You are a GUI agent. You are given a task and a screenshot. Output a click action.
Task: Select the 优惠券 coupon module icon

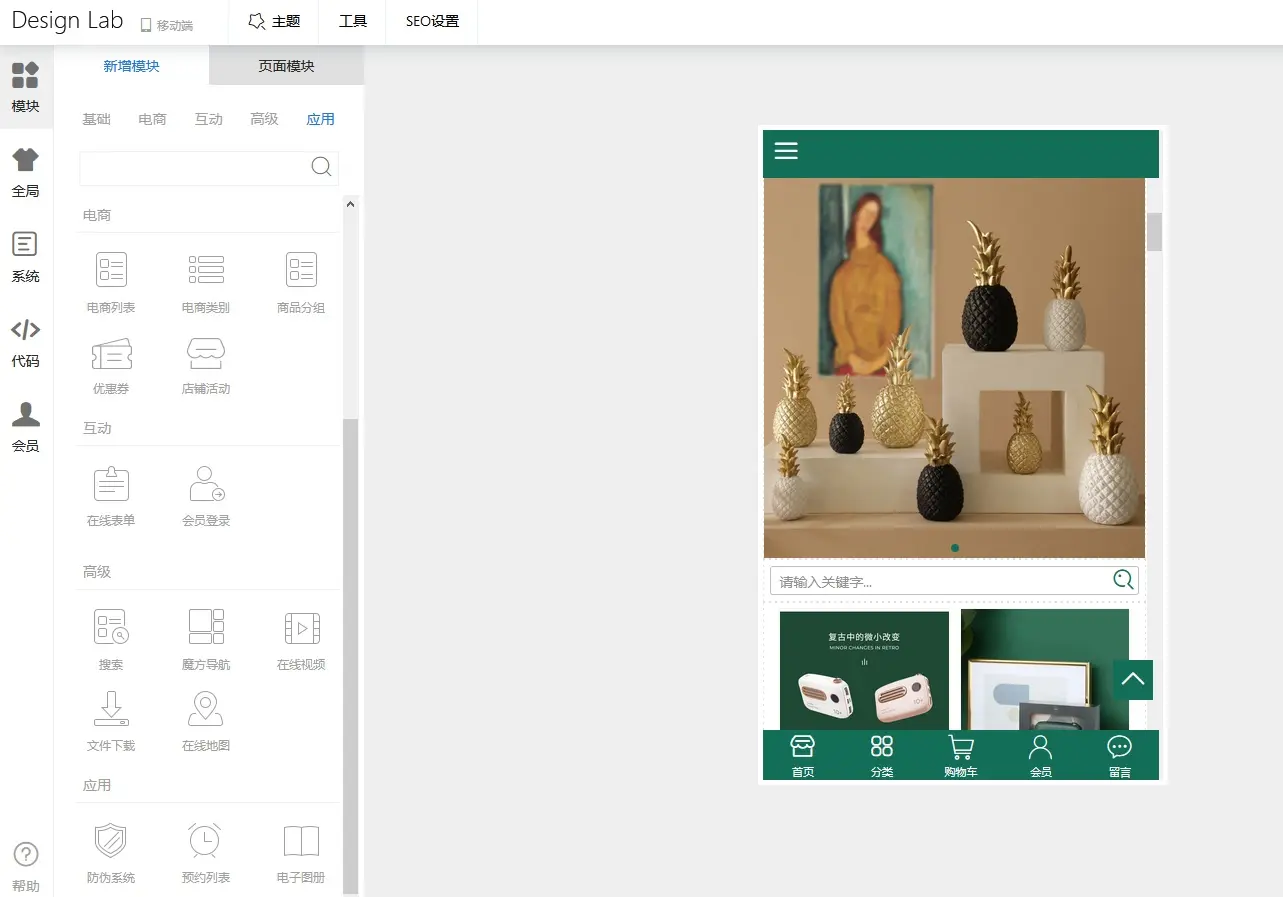point(111,355)
